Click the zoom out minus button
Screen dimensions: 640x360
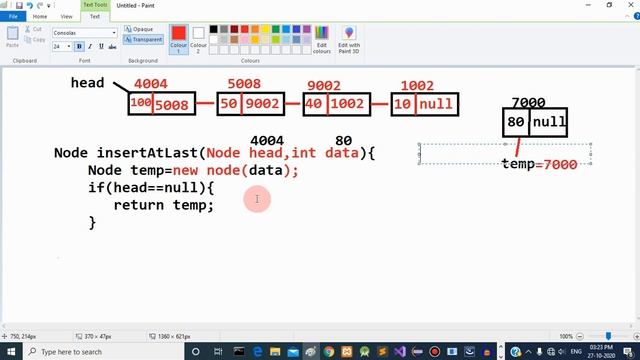580,336
